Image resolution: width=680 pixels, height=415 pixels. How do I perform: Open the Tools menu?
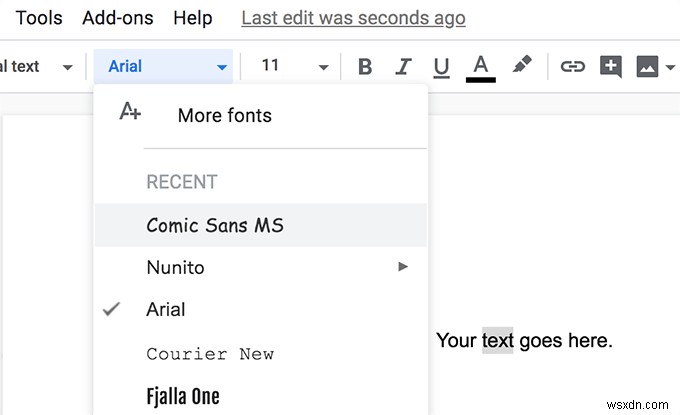(39, 18)
